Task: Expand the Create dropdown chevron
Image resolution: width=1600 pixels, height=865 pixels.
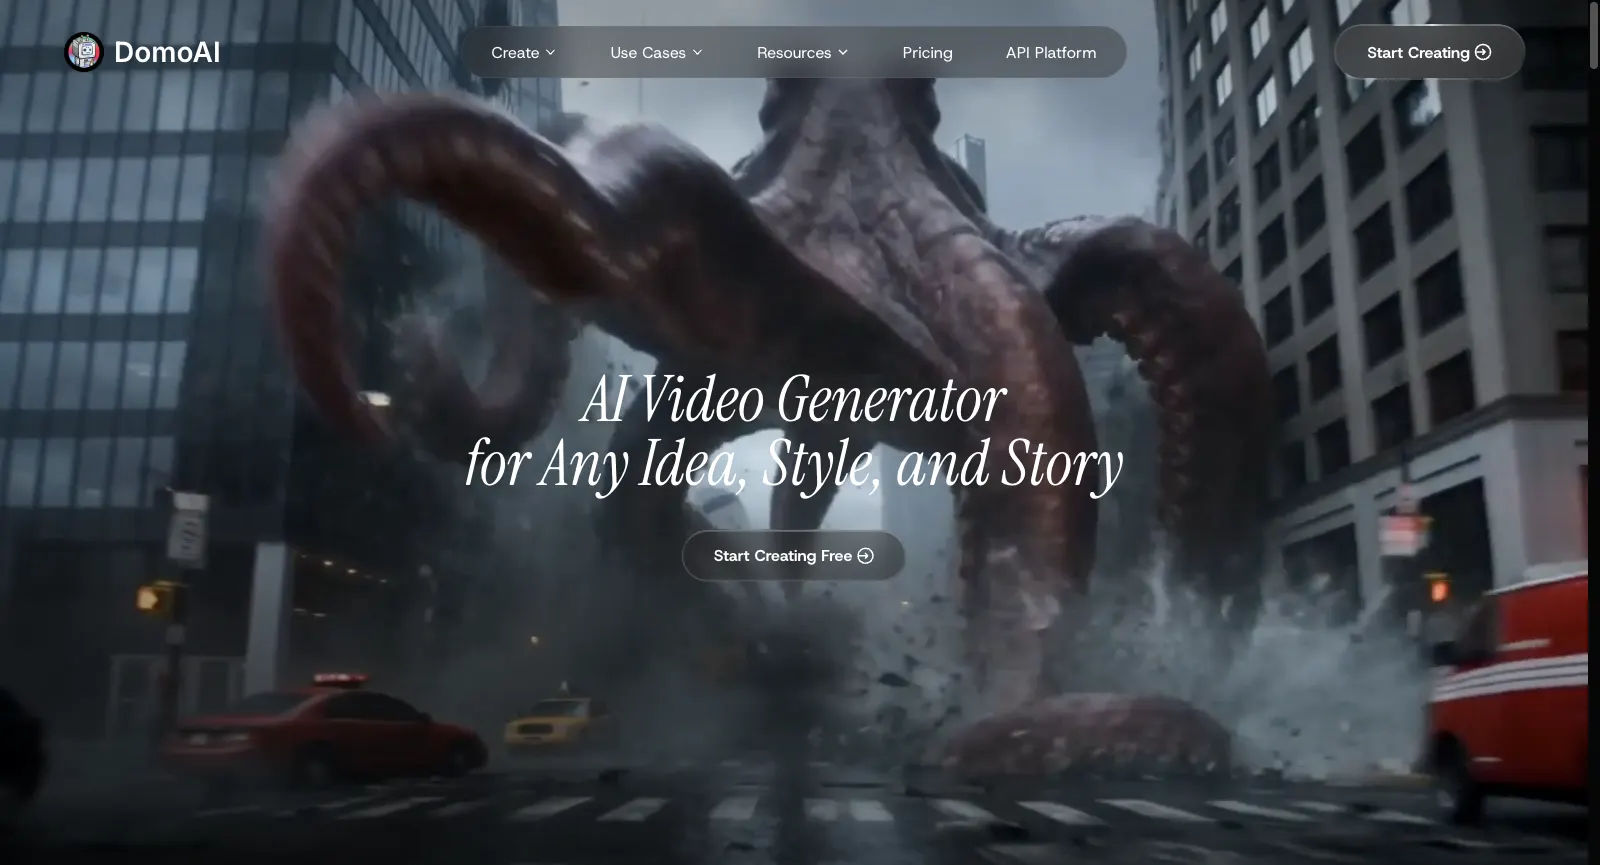Action: pos(550,53)
